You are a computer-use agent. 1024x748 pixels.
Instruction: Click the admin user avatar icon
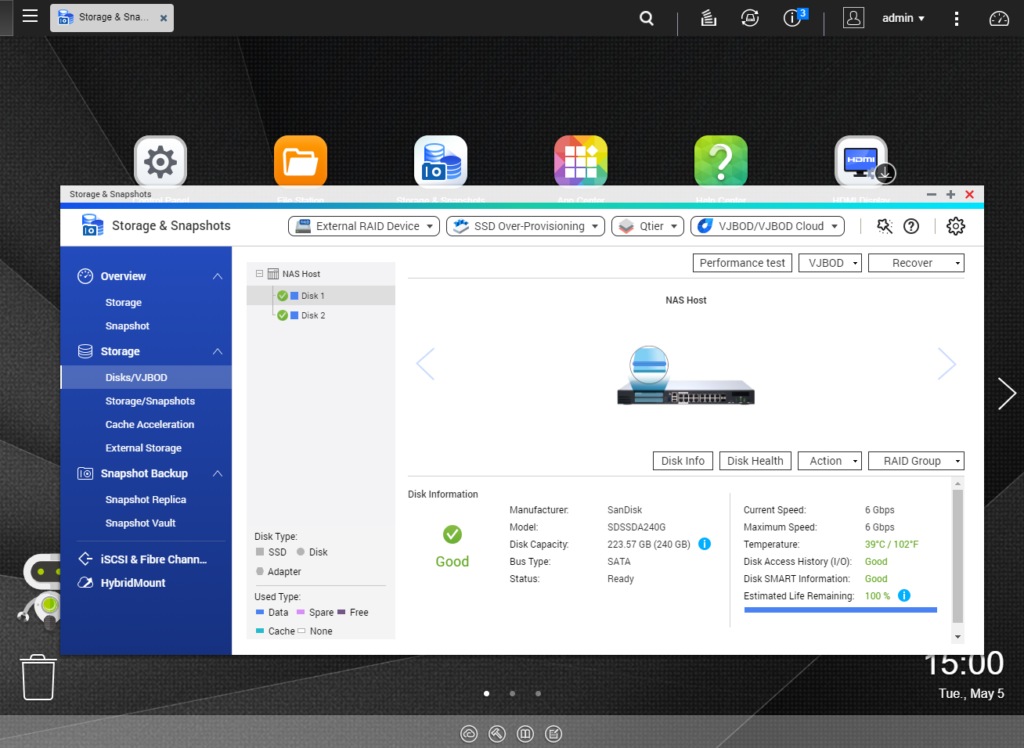coord(853,18)
